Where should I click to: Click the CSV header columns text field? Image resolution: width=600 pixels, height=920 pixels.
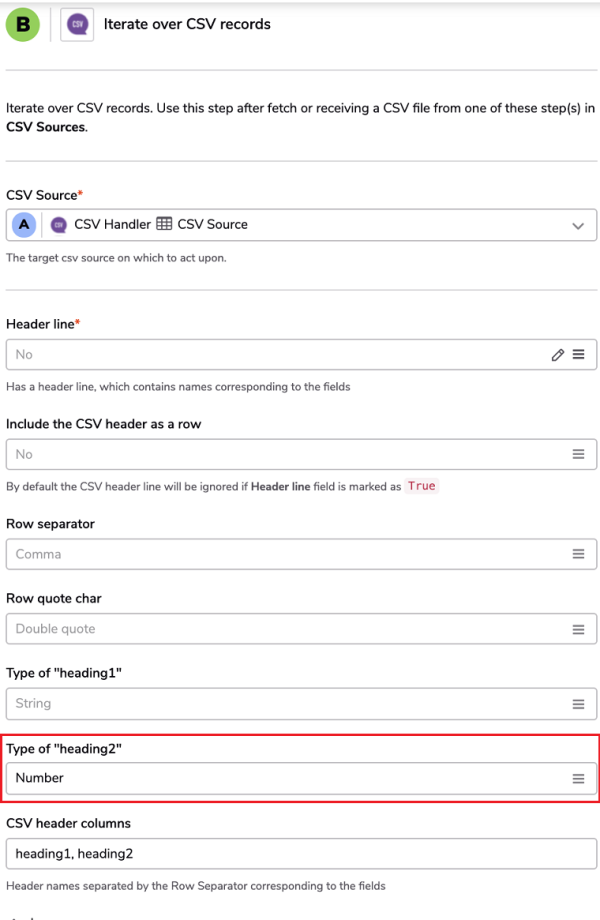301,854
